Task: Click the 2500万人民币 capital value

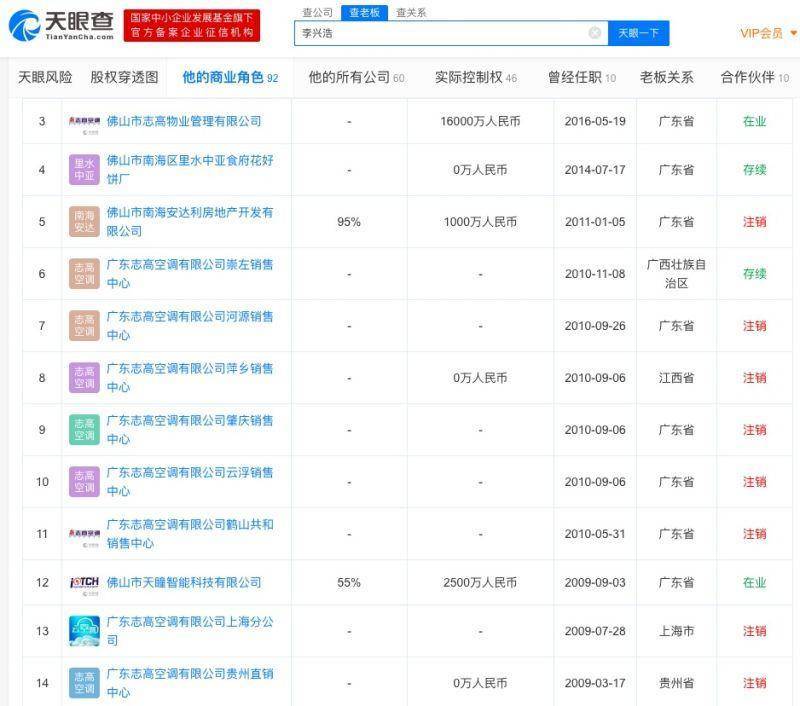Action: [x=480, y=583]
